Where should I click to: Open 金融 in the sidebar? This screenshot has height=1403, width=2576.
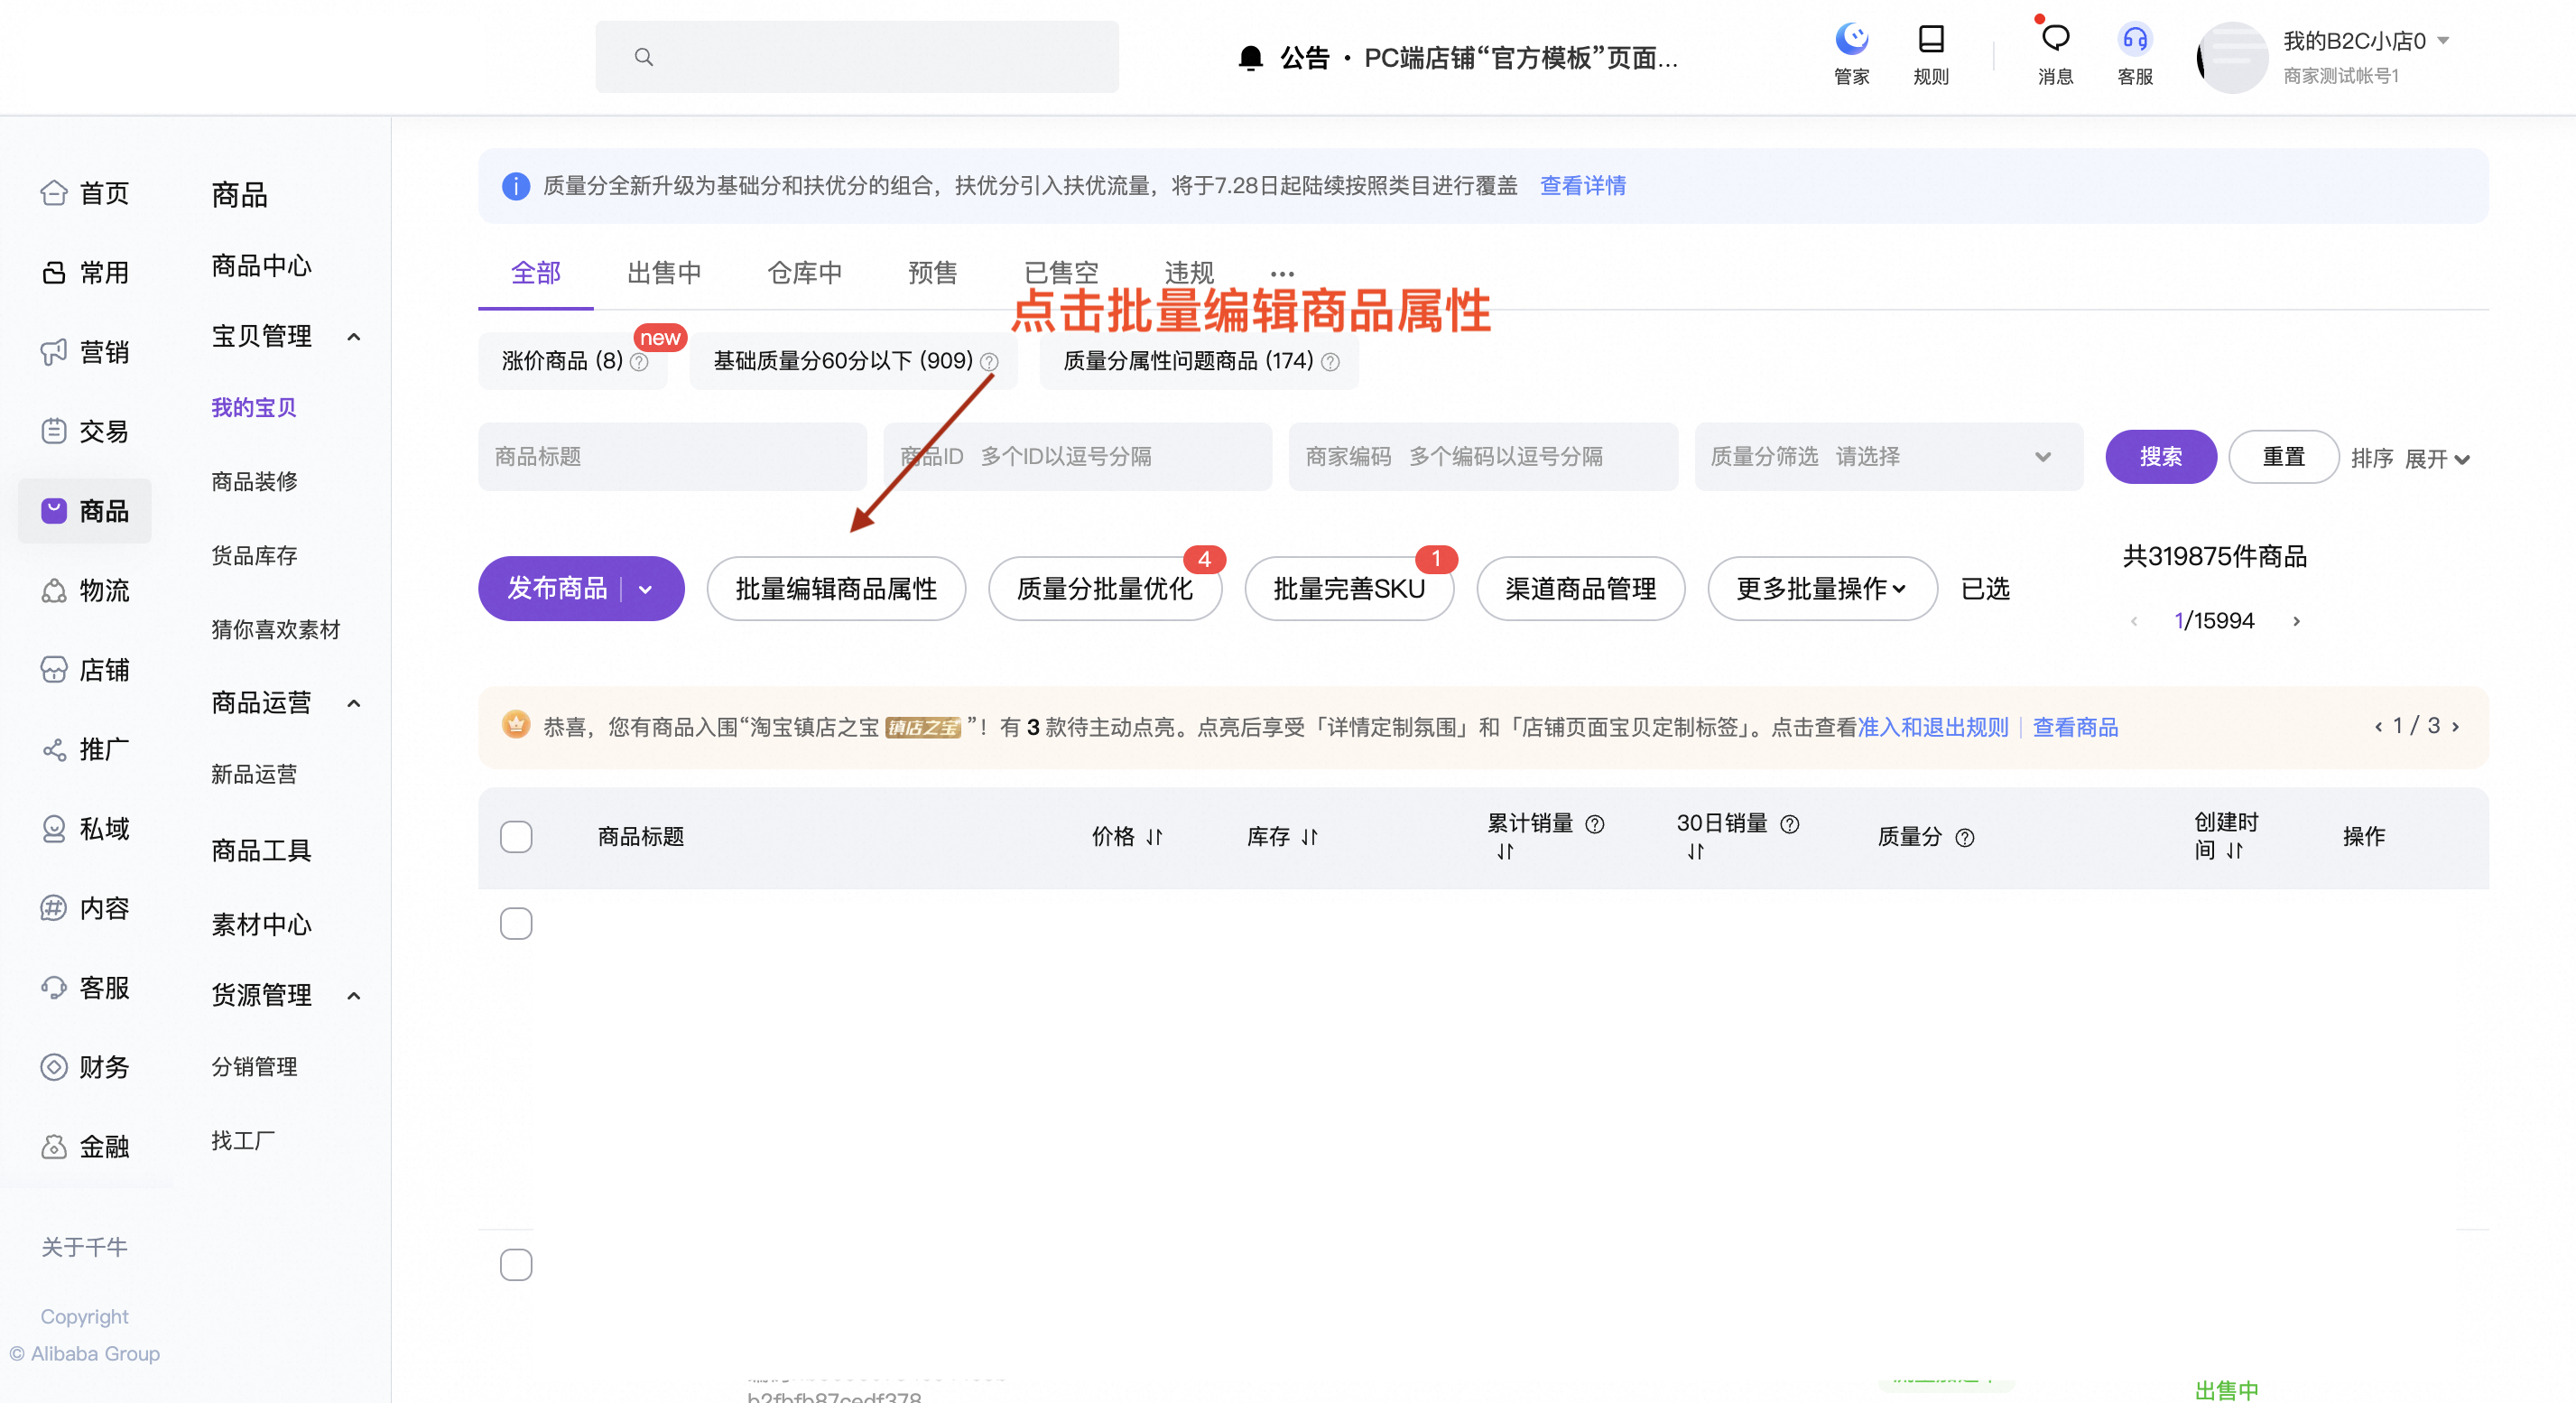85,1146
